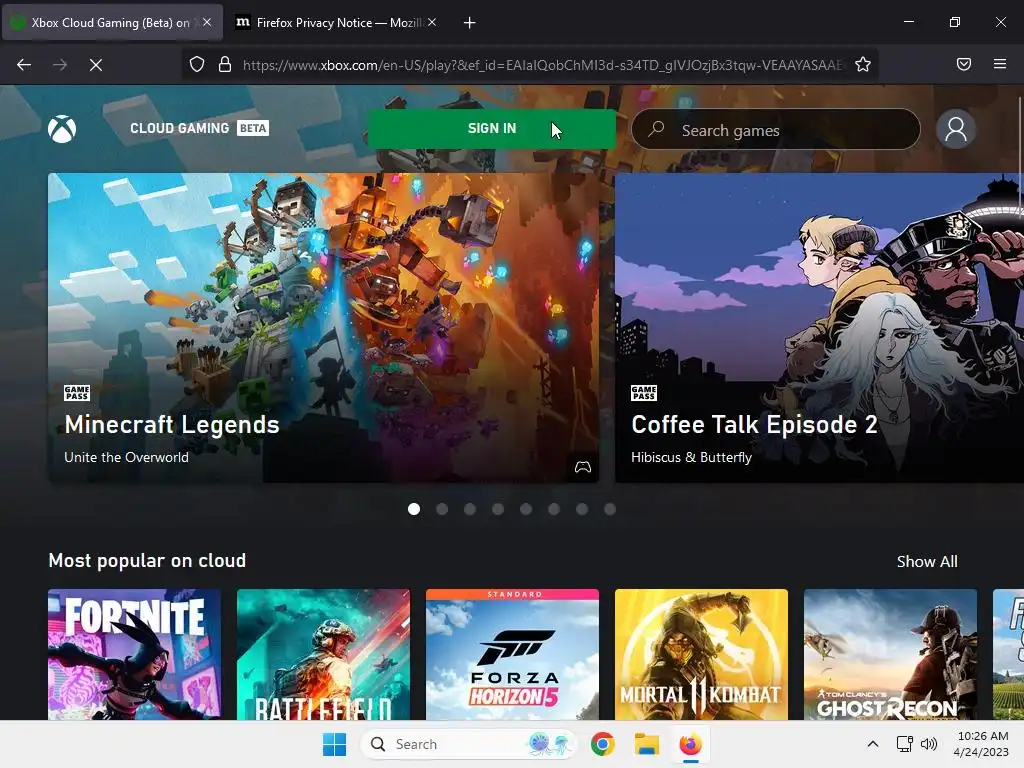Click the Minecraft Legends title text
This screenshot has width=1024, height=768.
[172, 424]
